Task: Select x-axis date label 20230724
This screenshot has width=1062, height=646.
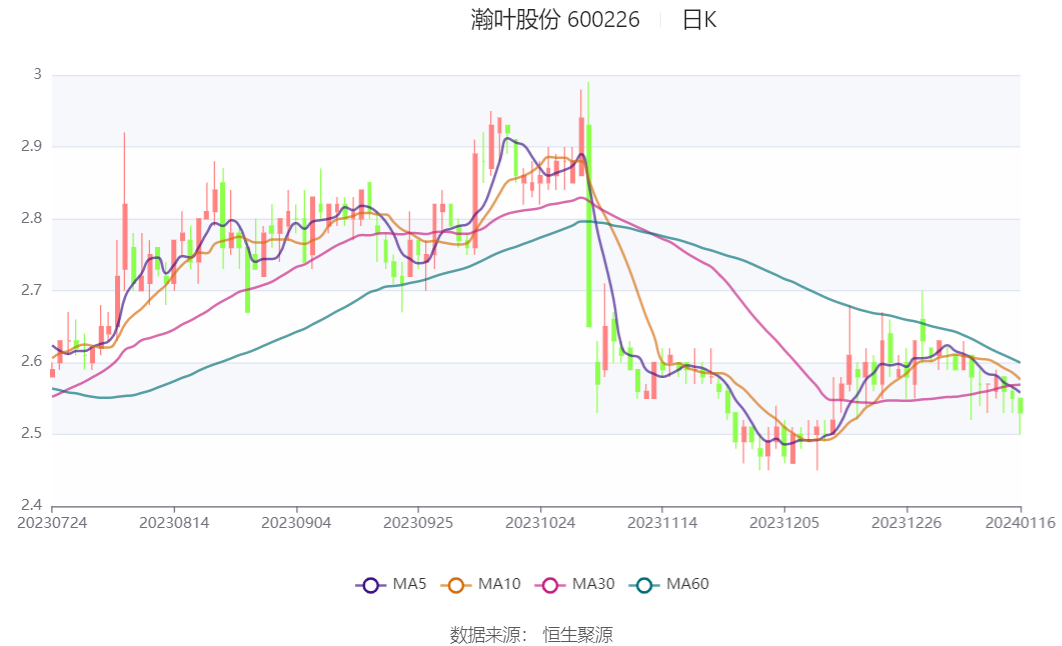Action: click(52, 523)
